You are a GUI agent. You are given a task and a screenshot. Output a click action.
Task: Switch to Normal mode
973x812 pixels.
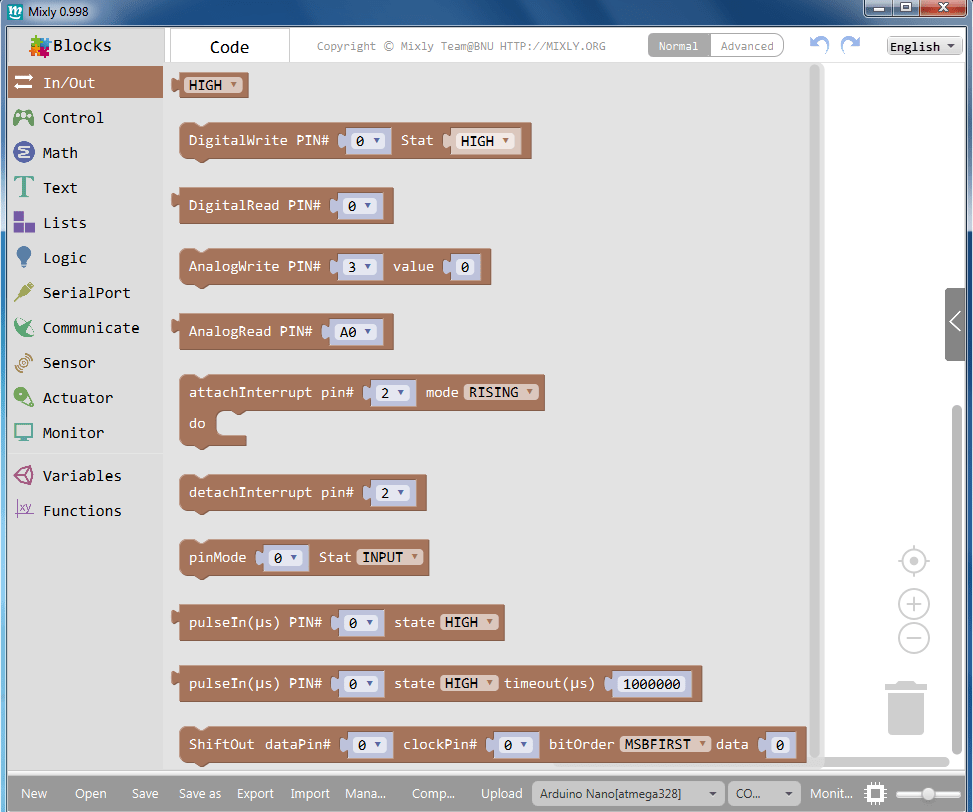[678, 46]
